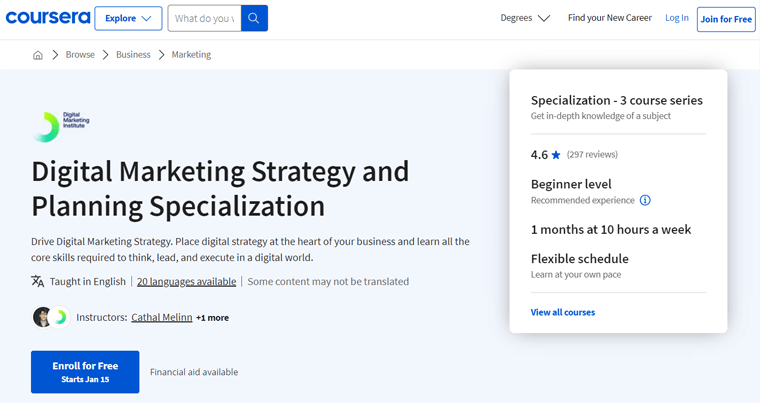
Task: Click '1 months at 10 hours a week'
Action: [611, 229]
